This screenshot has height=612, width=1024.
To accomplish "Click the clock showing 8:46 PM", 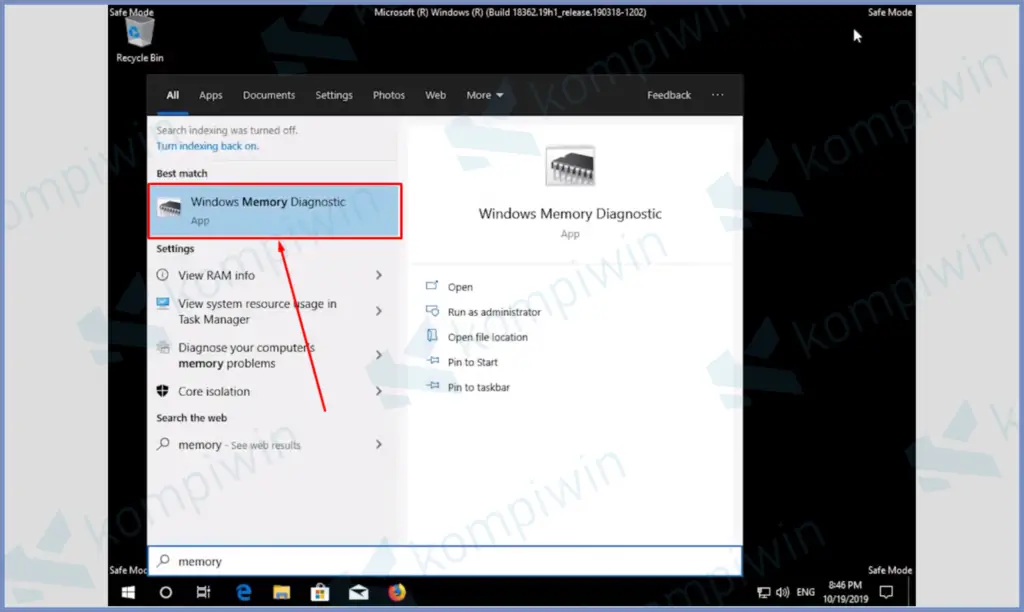I will pos(846,592).
